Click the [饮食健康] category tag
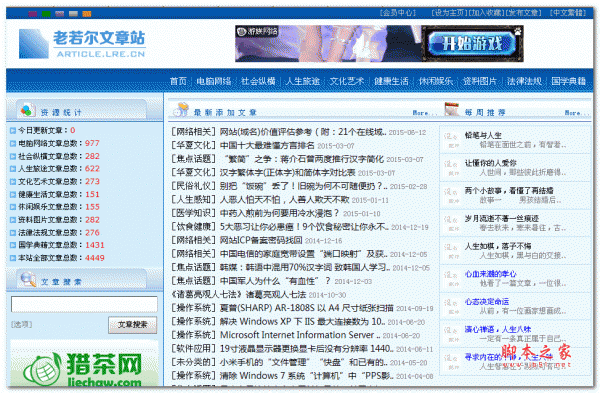 pyautogui.click(x=194, y=227)
